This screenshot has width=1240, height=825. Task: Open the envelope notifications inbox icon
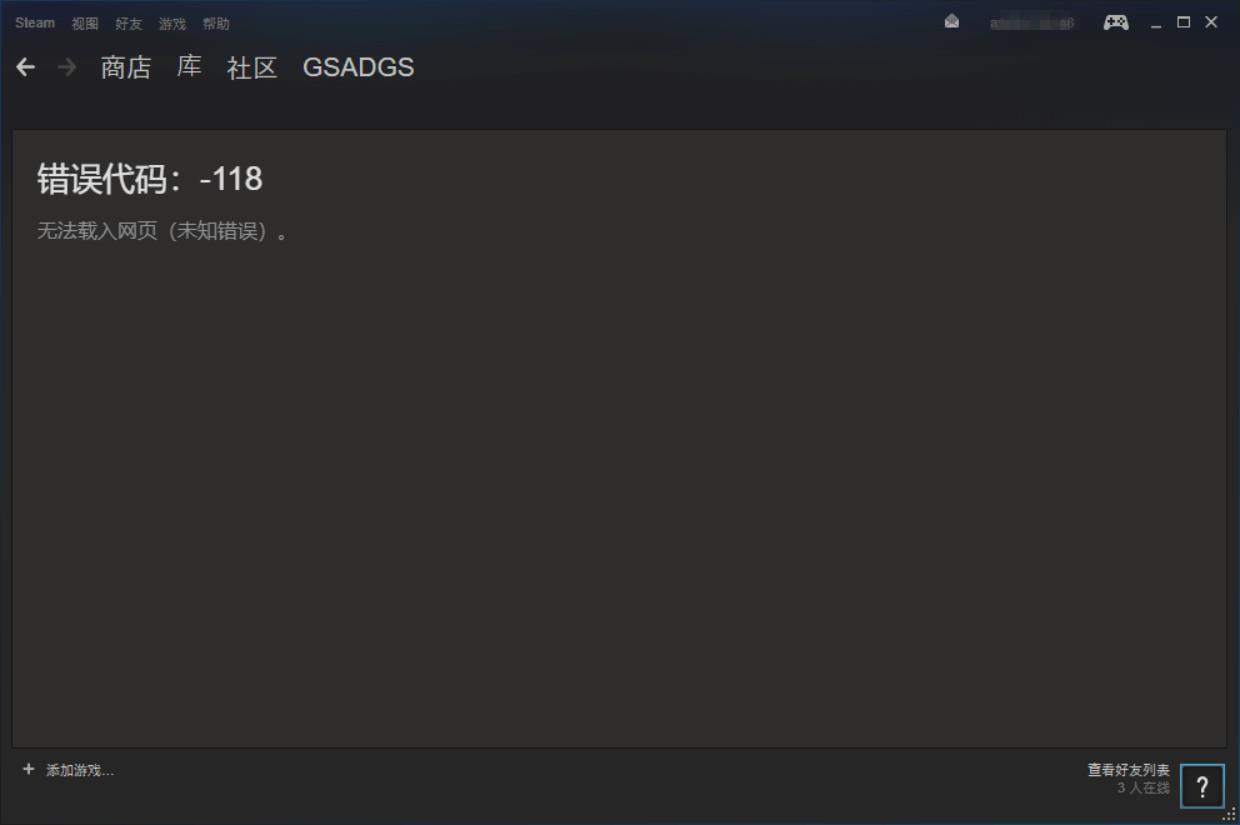coord(952,22)
